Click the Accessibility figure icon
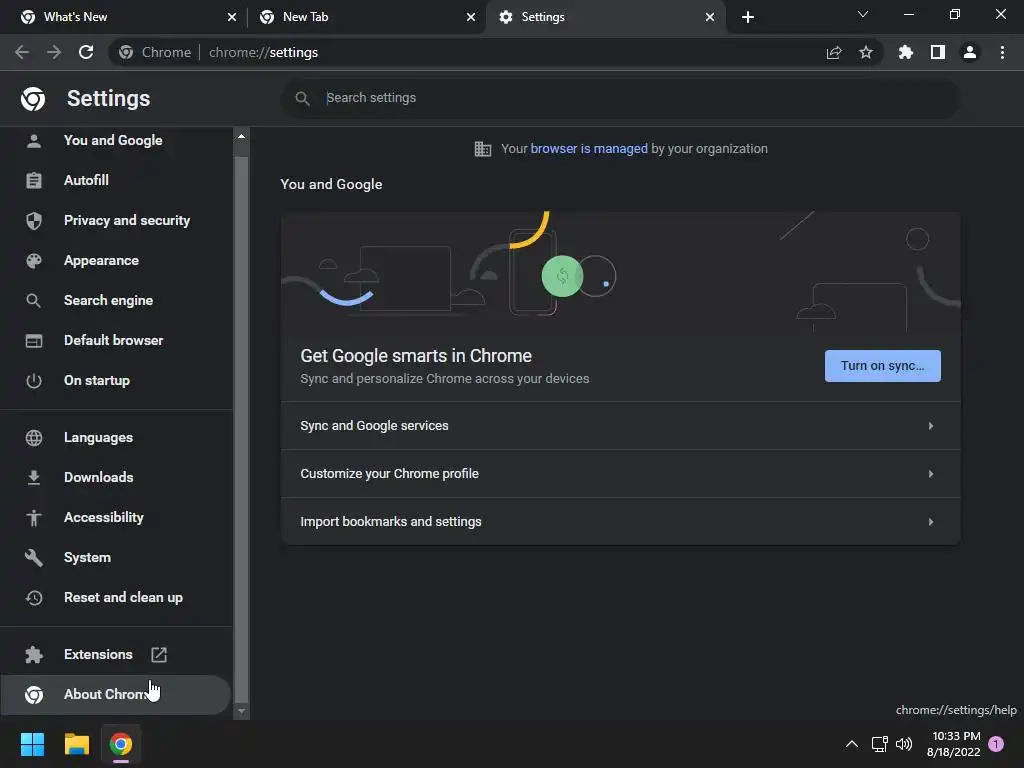Image resolution: width=1024 pixels, height=768 pixels. click(34, 518)
